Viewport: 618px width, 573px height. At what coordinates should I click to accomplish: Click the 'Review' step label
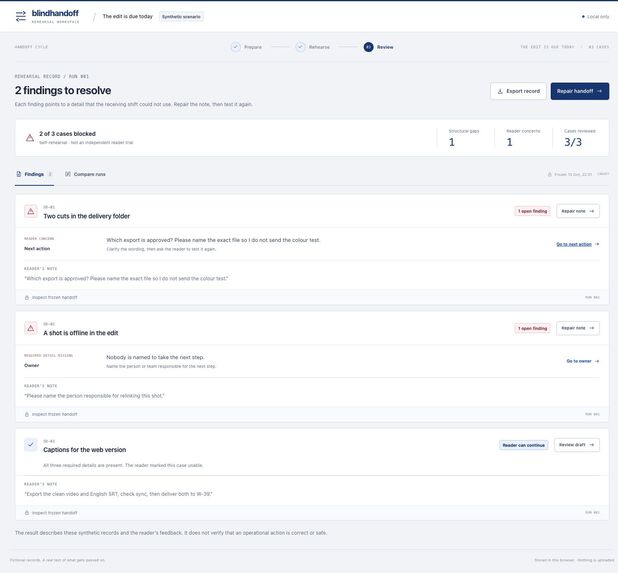click(385, 47)
